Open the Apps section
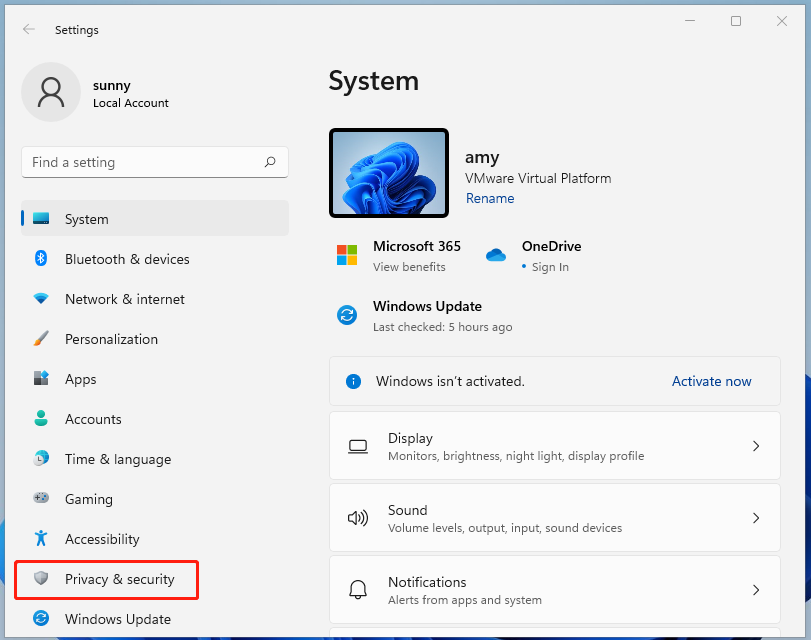This screenshot has height=640, width=811. 155,379
